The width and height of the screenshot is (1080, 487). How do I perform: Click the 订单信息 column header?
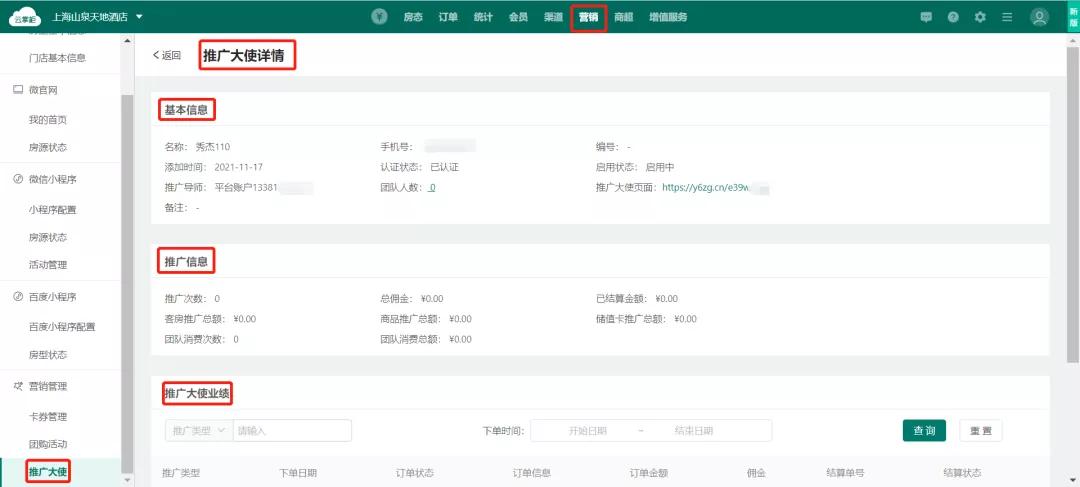pyautogui.click(x=532, y=473)
